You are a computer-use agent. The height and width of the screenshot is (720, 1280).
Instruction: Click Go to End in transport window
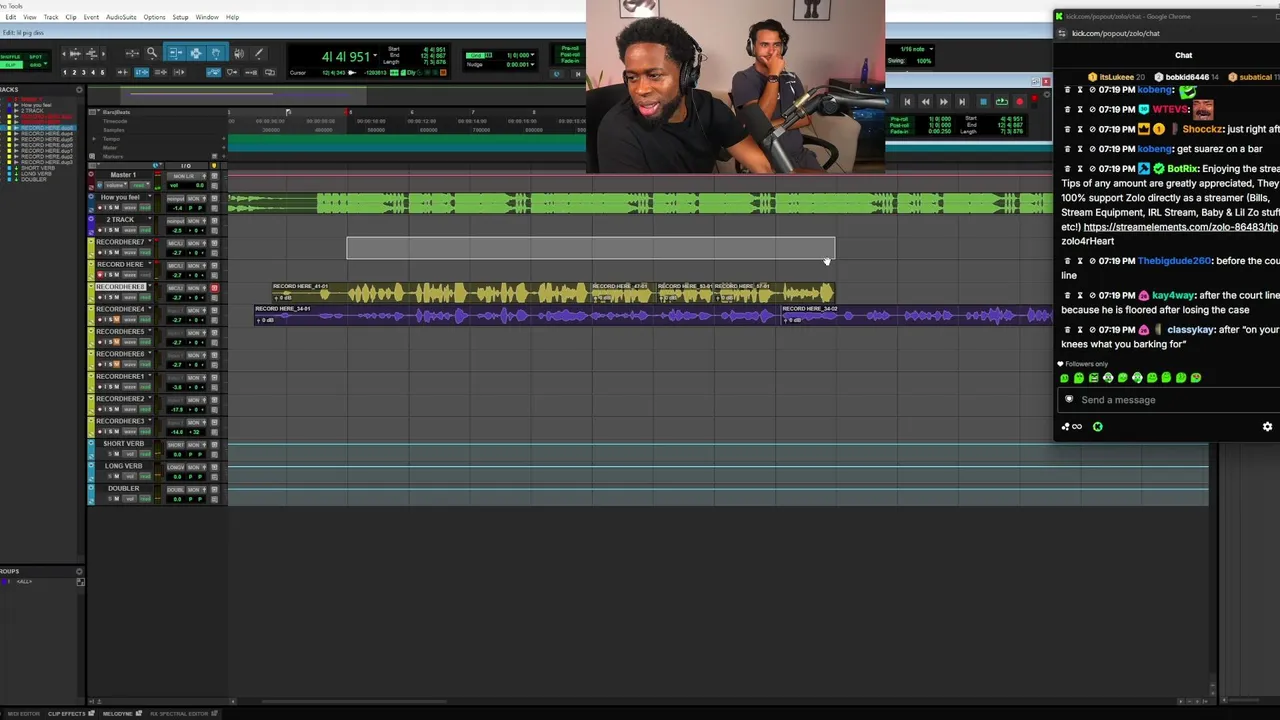coord(961,101)
